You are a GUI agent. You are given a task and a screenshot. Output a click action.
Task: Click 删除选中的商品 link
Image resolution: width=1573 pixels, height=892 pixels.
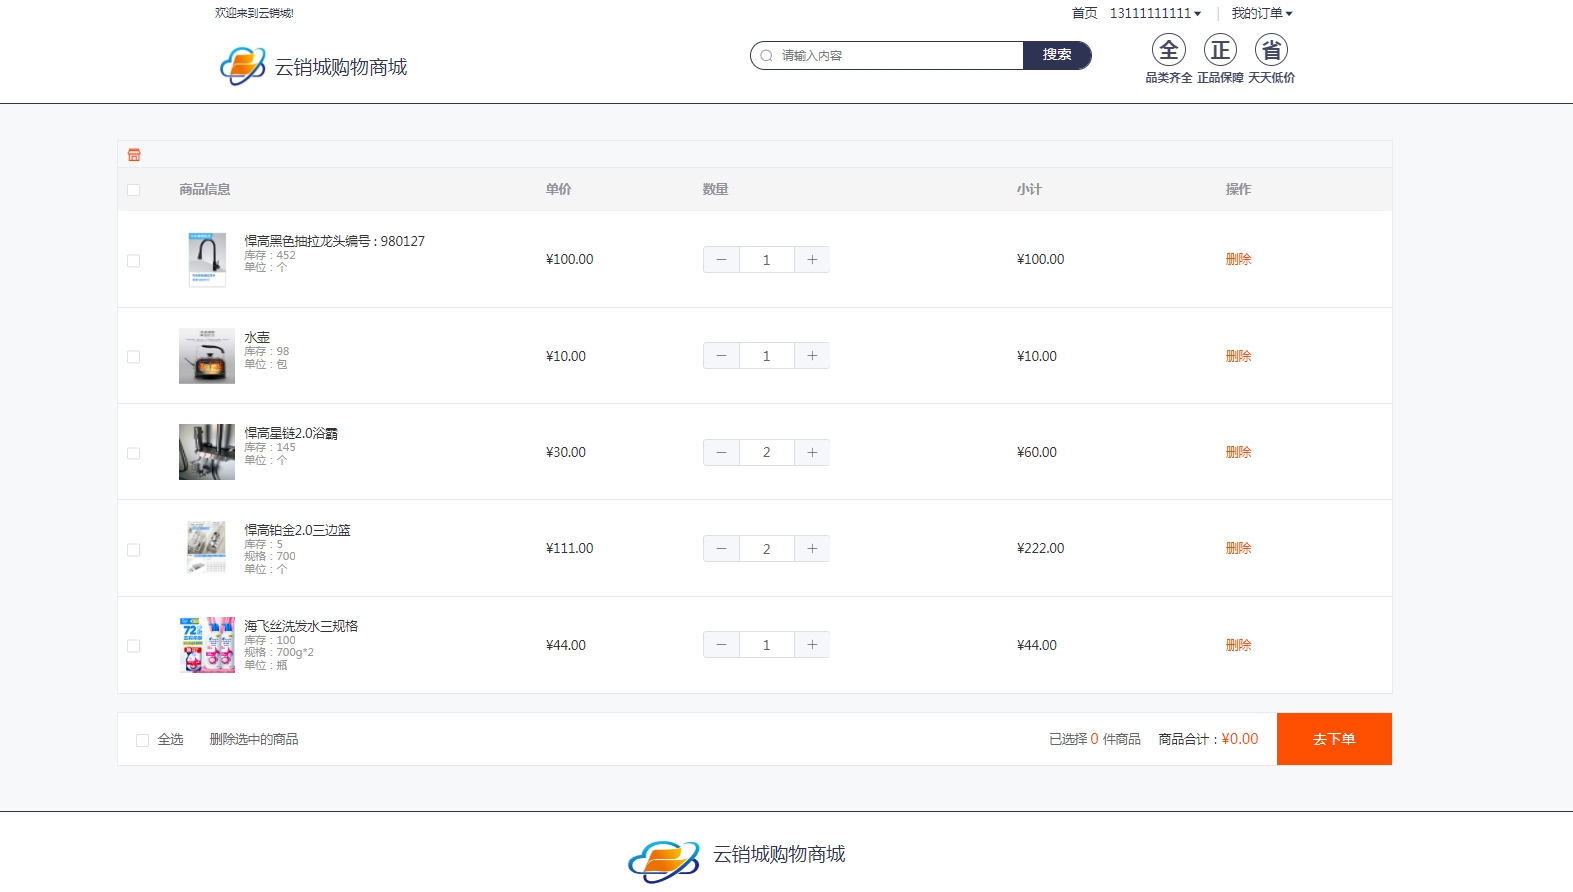[254, 739]
